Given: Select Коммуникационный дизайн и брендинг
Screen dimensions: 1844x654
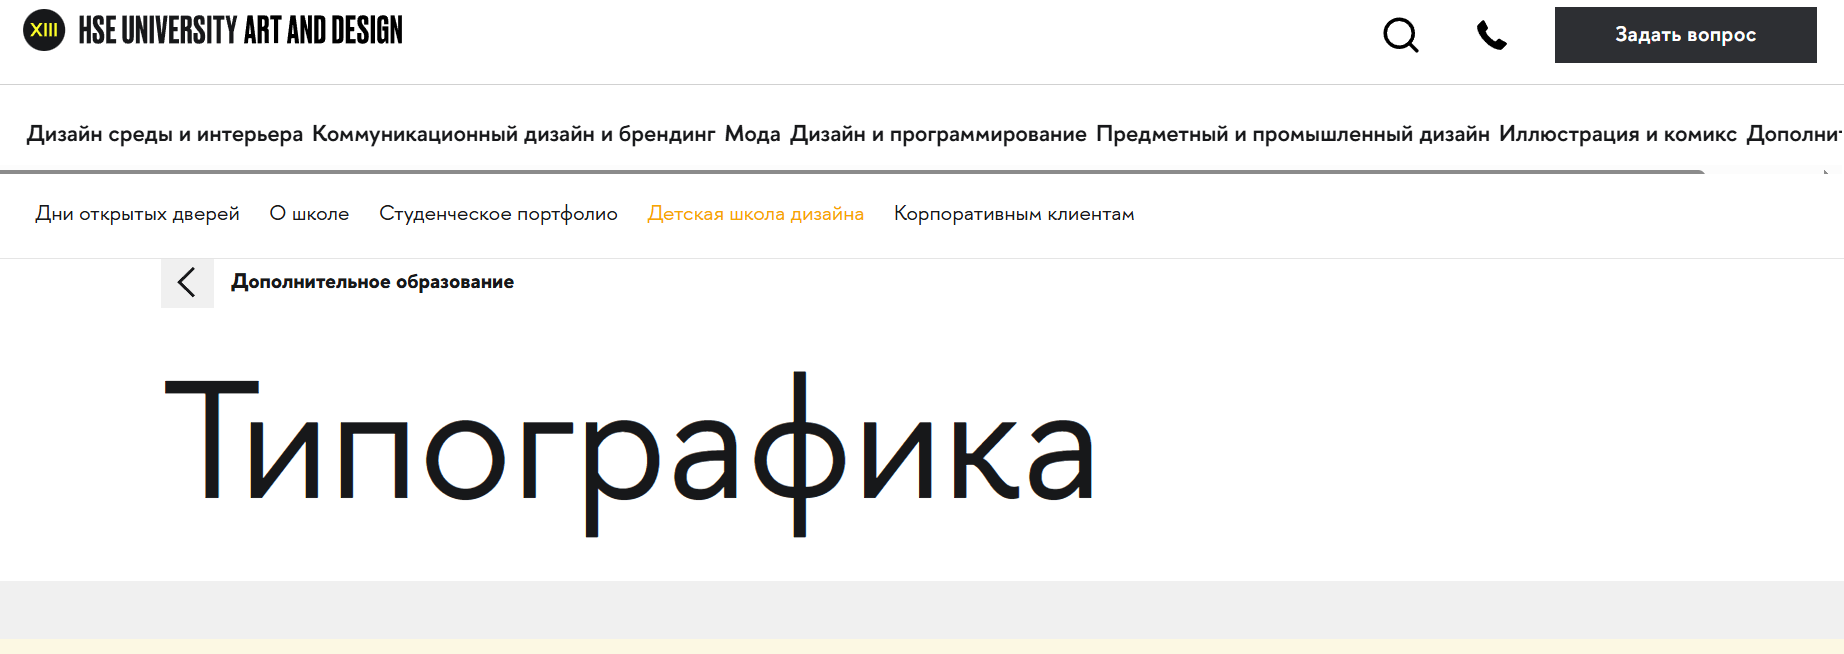Looking at the screenshot, I should pos(513,134).
